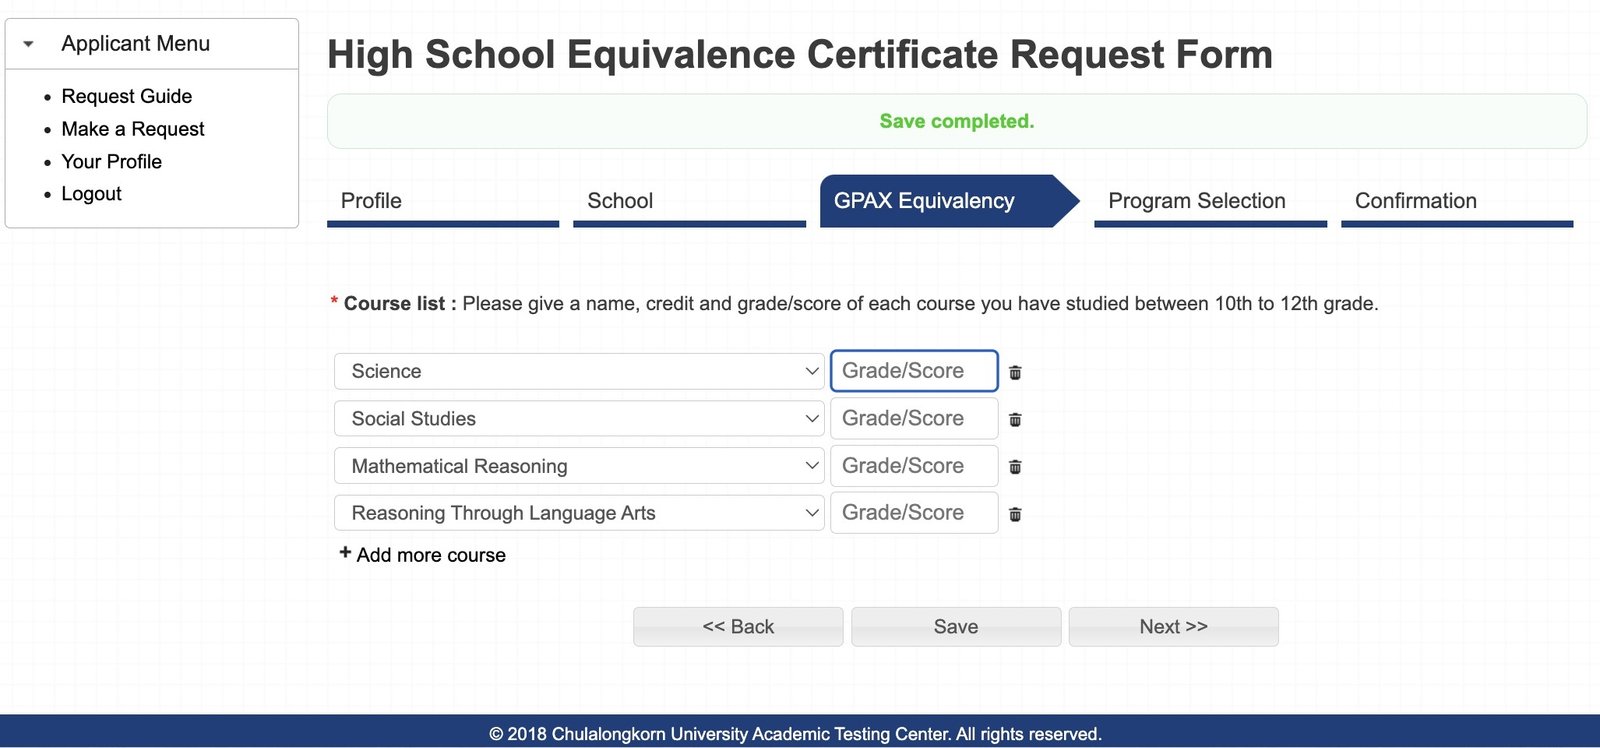Open the Make a Request link
This screenshot has width=1600, height=748.
(133, 129)
